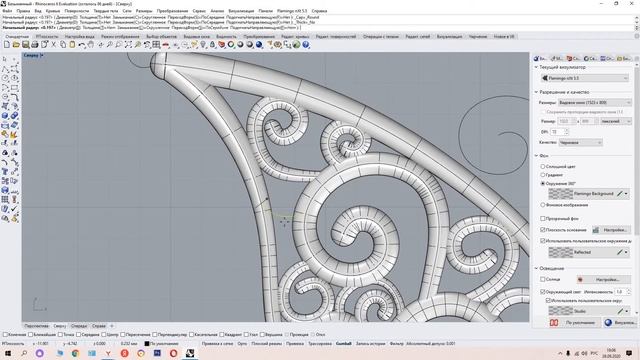Viewport: 640px width, 360px height.
Task: Click the Open file folder icon
Action: click(x=16, y=45)
